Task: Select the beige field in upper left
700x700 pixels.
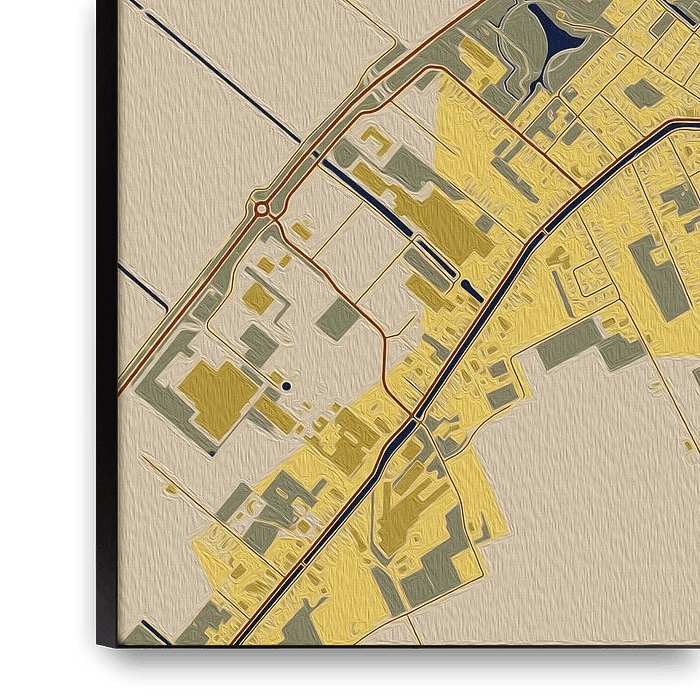Action: coord(200,150)
